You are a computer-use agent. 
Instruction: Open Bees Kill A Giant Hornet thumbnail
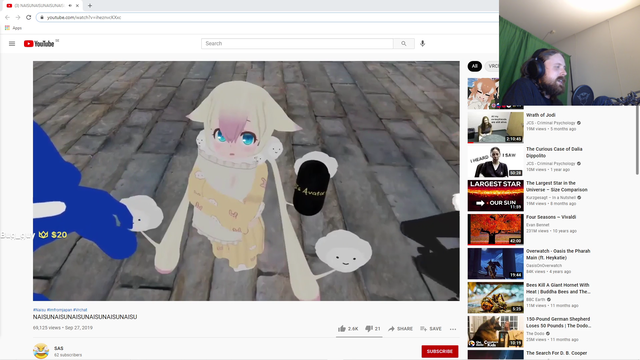pos(496,297)
